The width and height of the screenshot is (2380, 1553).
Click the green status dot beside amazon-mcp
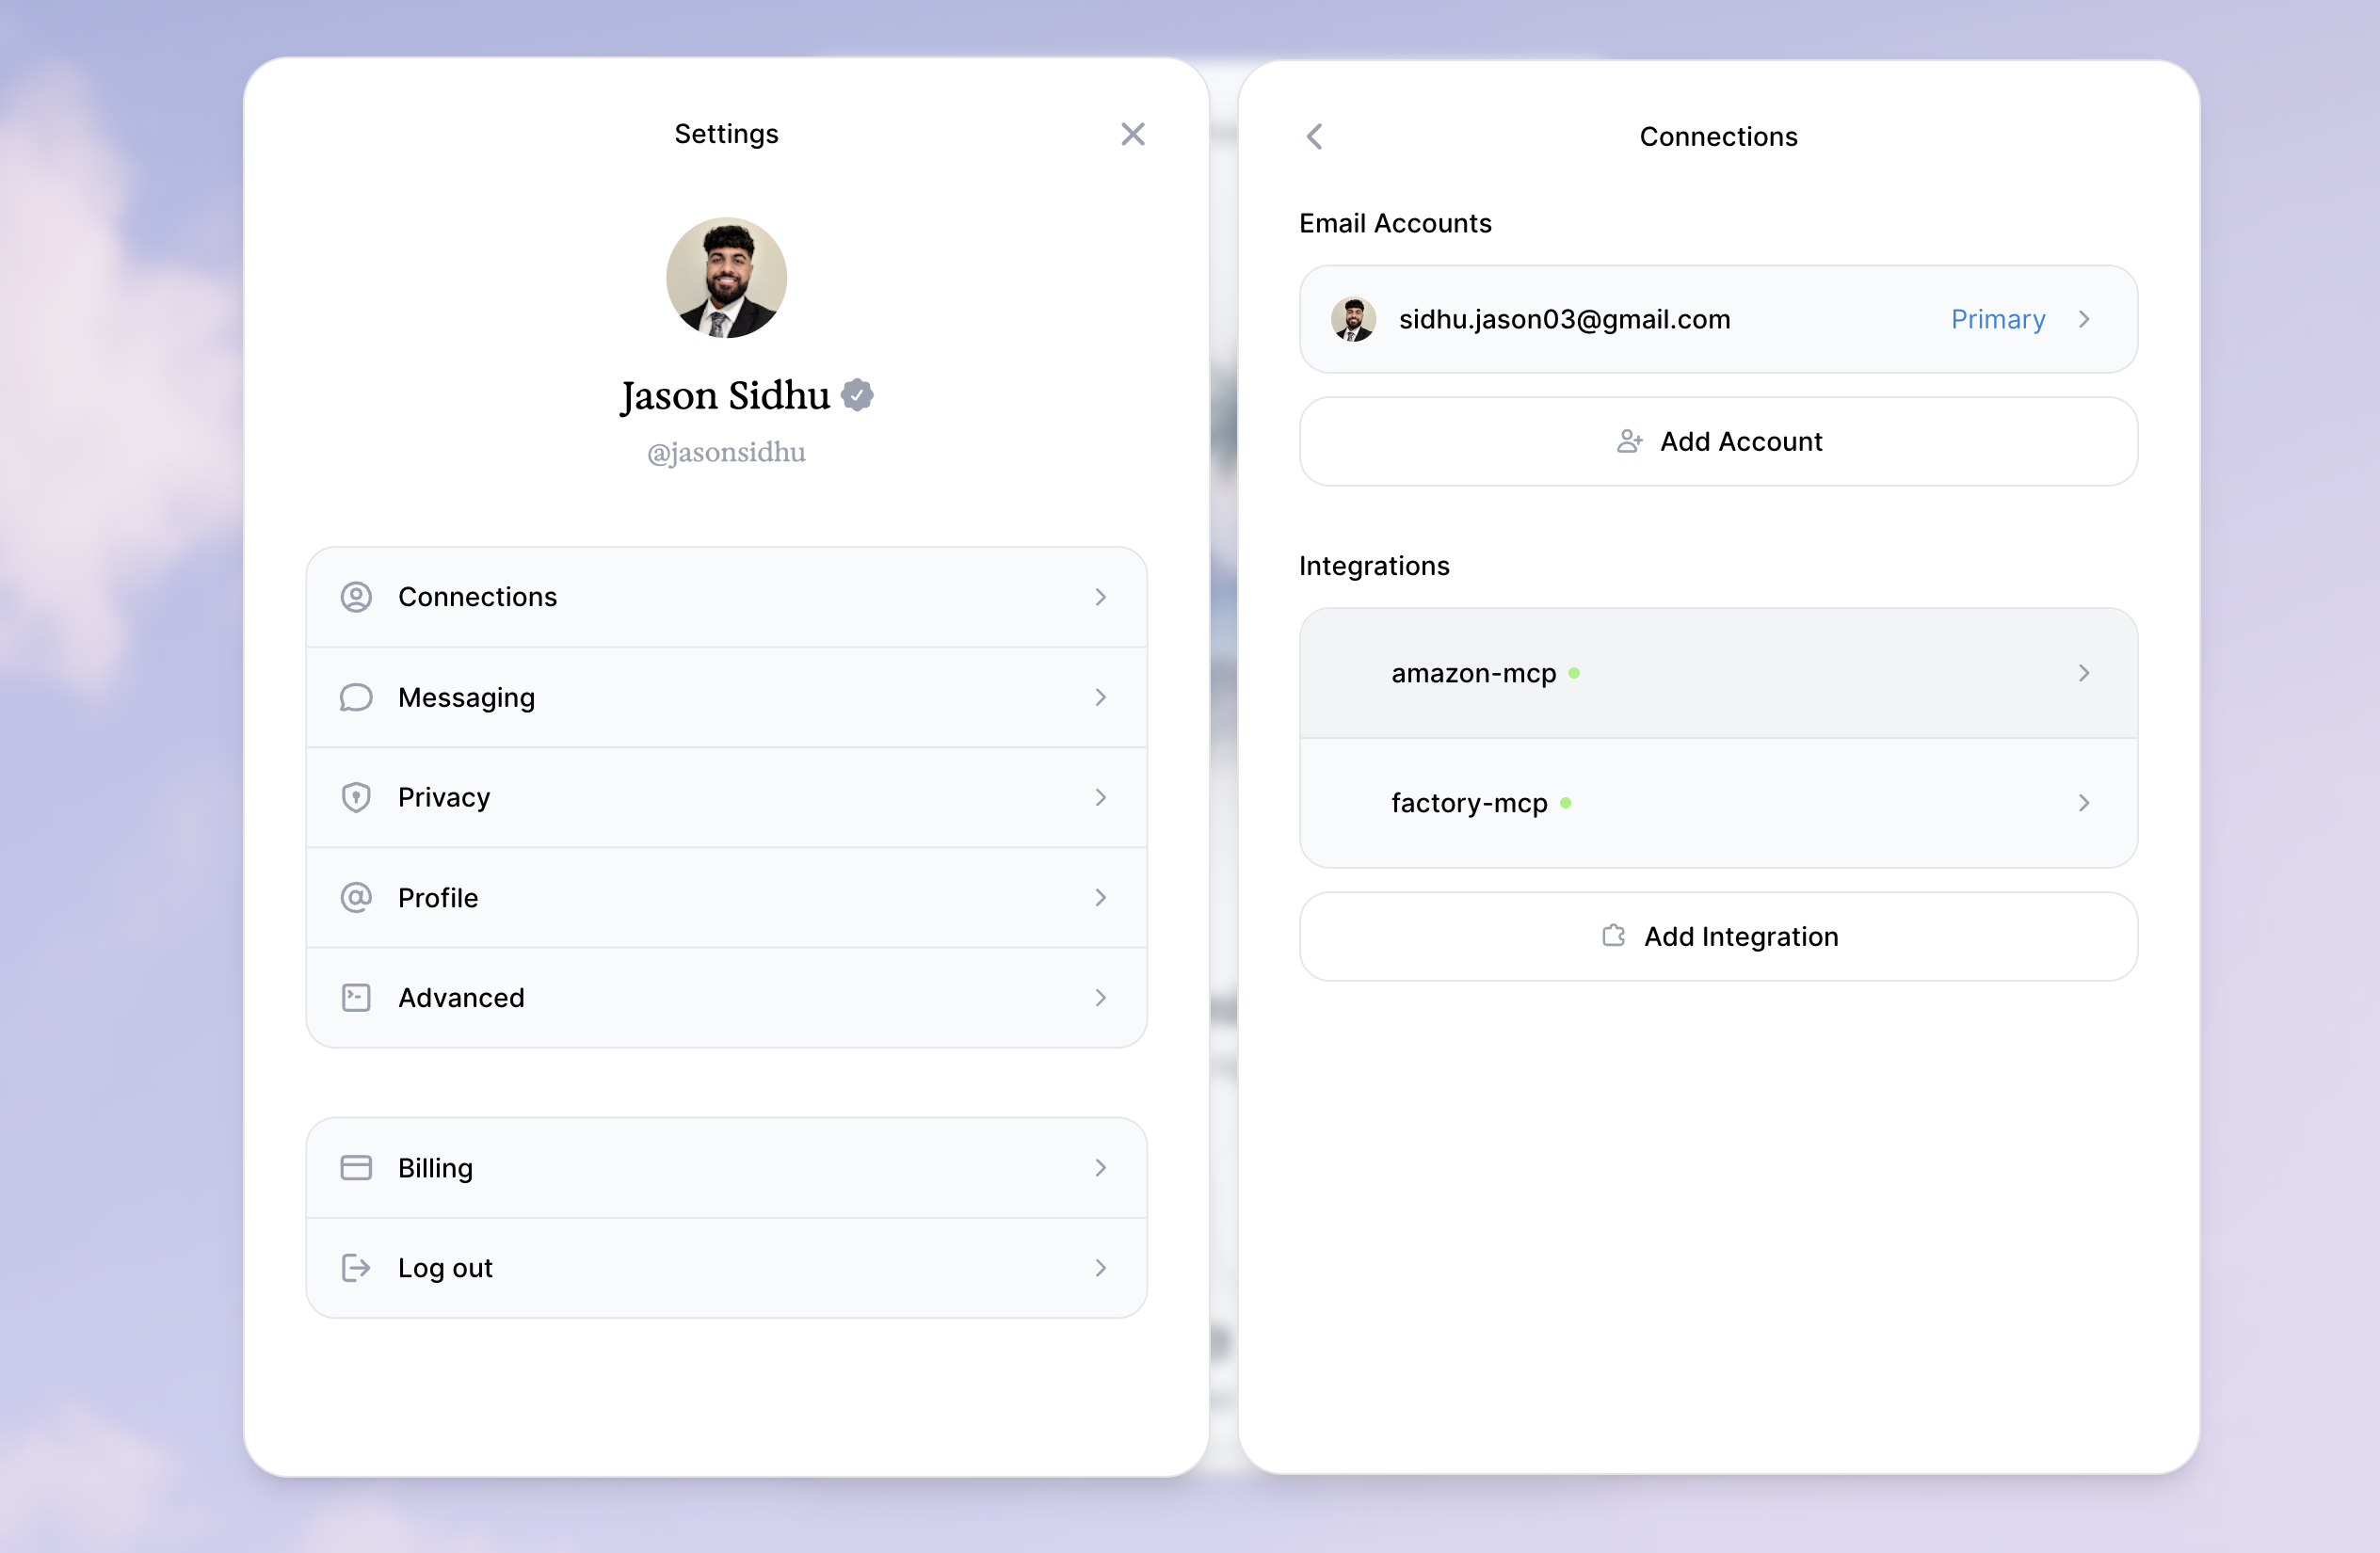coord(1574,673)
